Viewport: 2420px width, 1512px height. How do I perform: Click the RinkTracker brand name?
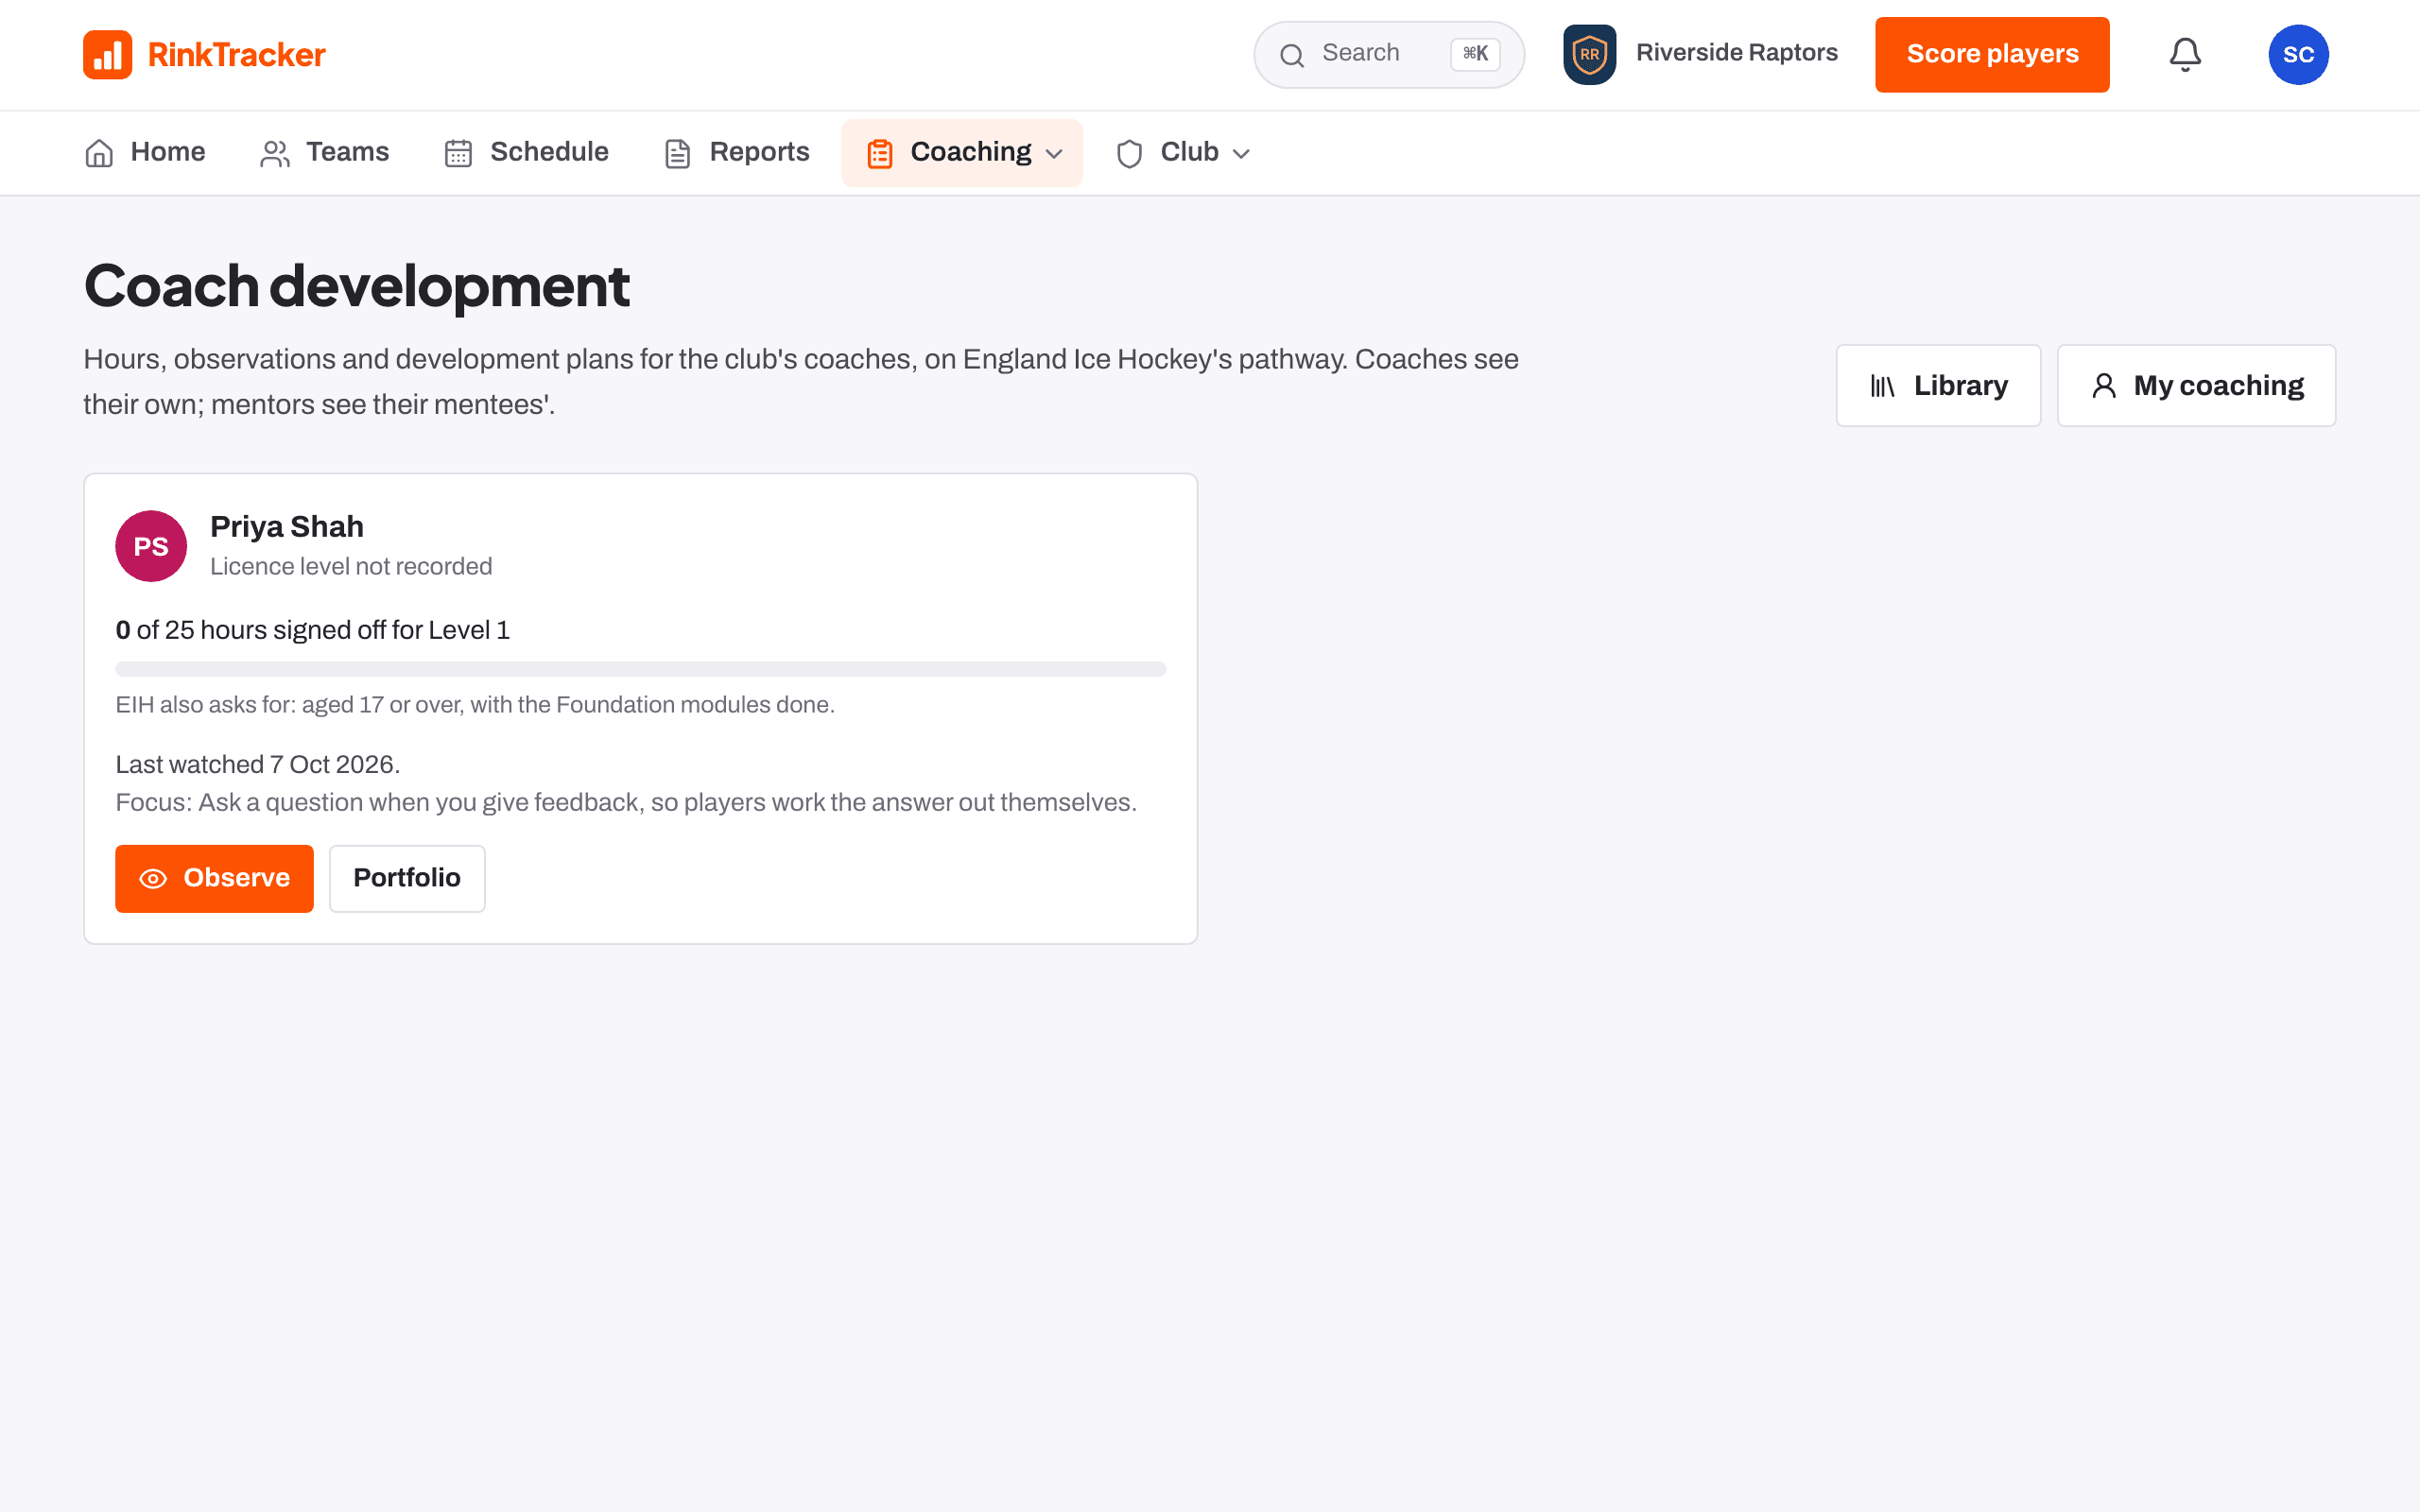click(236, 55)
